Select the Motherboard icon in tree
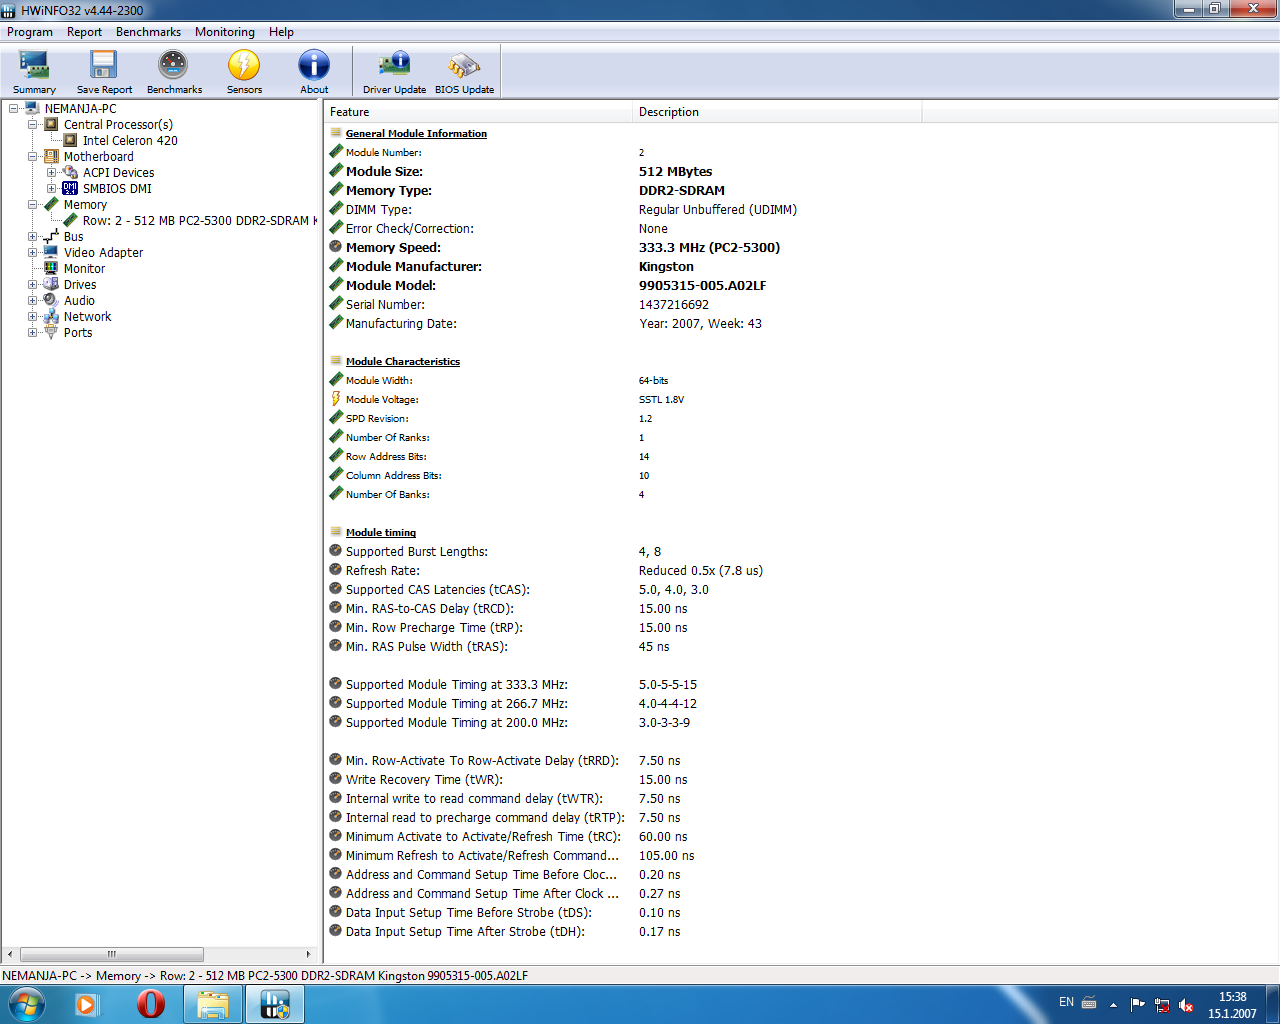This screenshot has width=1280, height=1024. 52,156
